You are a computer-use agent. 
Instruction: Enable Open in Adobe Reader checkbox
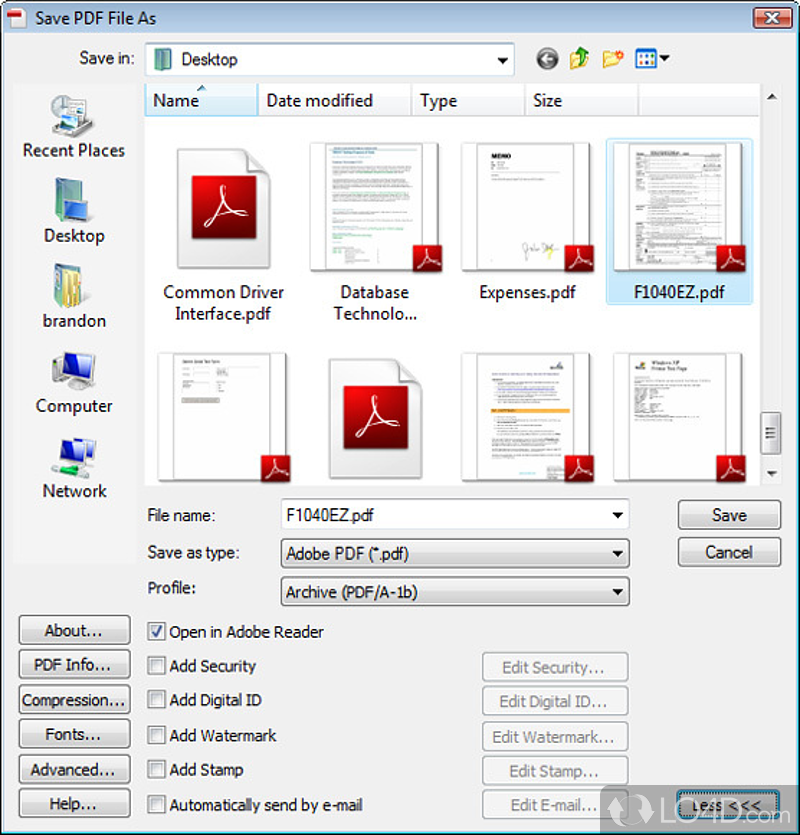coord(157,632)
